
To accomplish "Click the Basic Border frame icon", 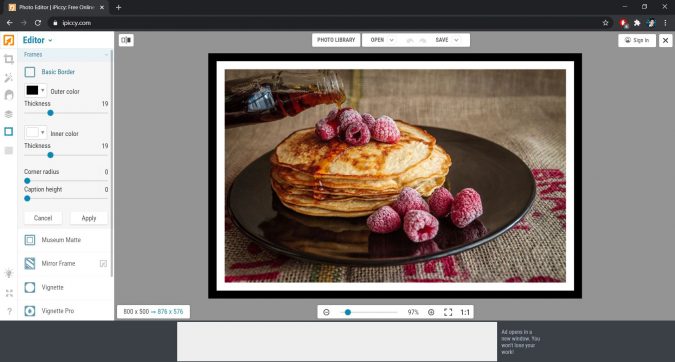I will (x=30, y=72).
